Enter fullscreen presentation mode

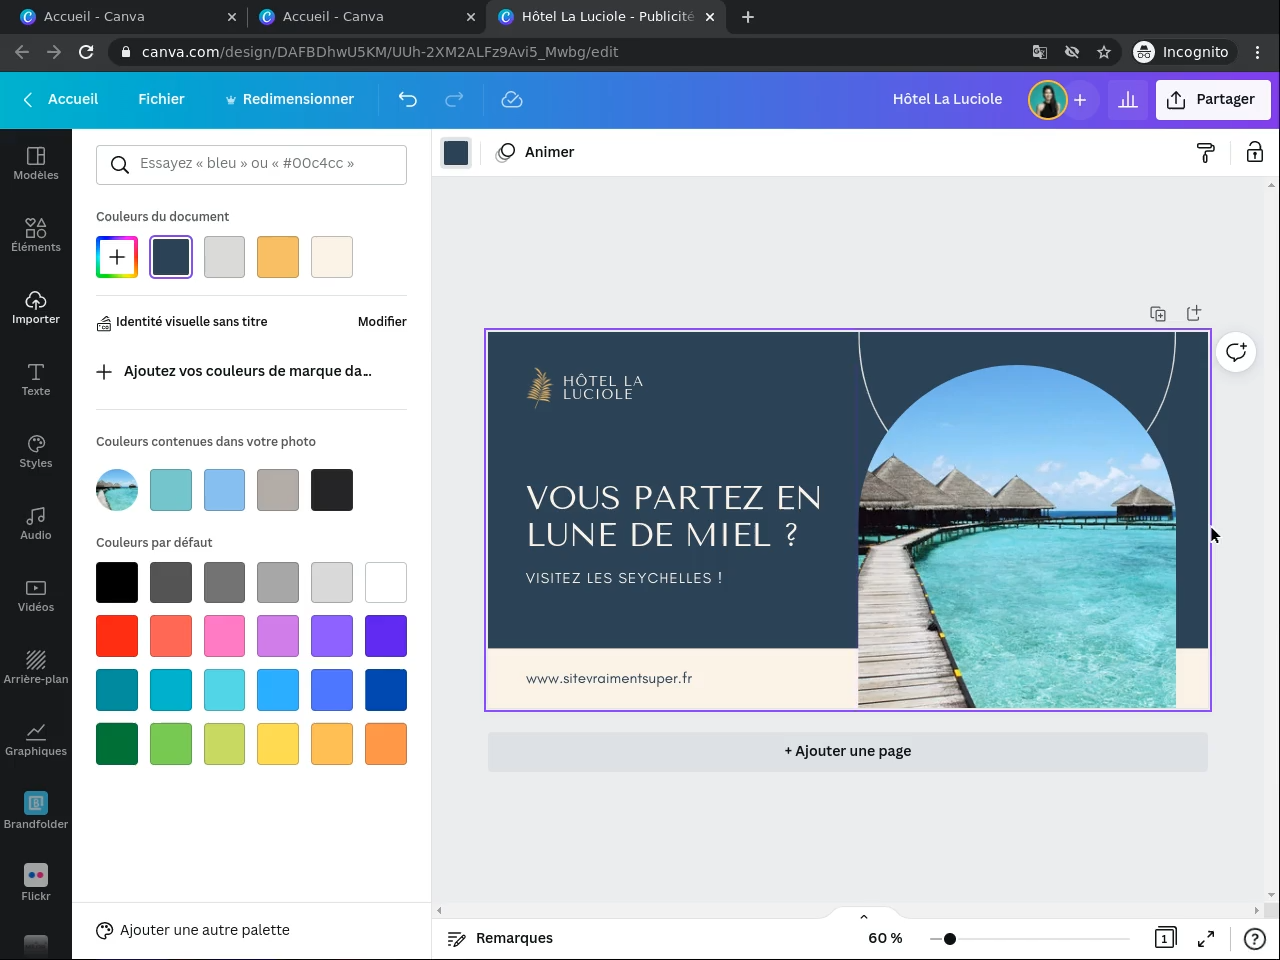(x=1206, y=938)
